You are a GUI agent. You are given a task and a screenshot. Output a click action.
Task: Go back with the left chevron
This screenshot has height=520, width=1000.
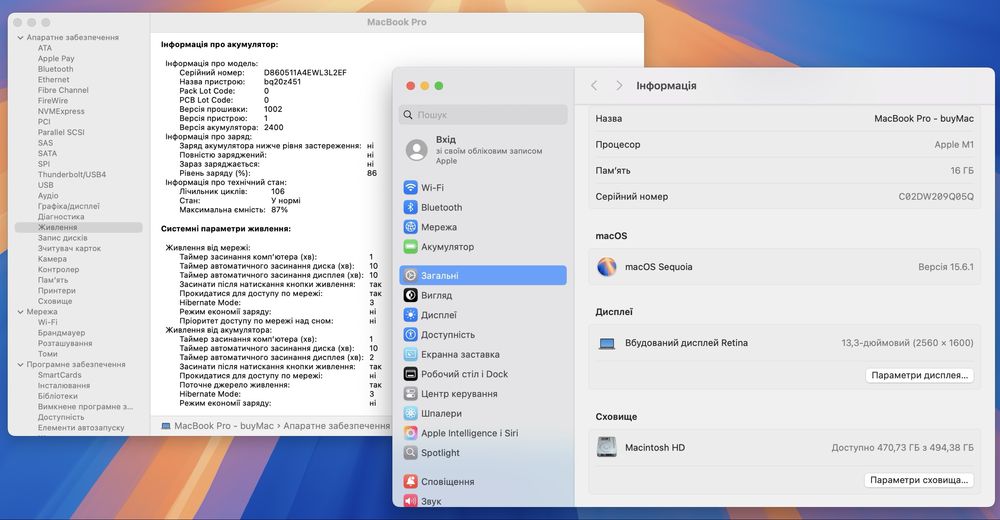(594, 85)
